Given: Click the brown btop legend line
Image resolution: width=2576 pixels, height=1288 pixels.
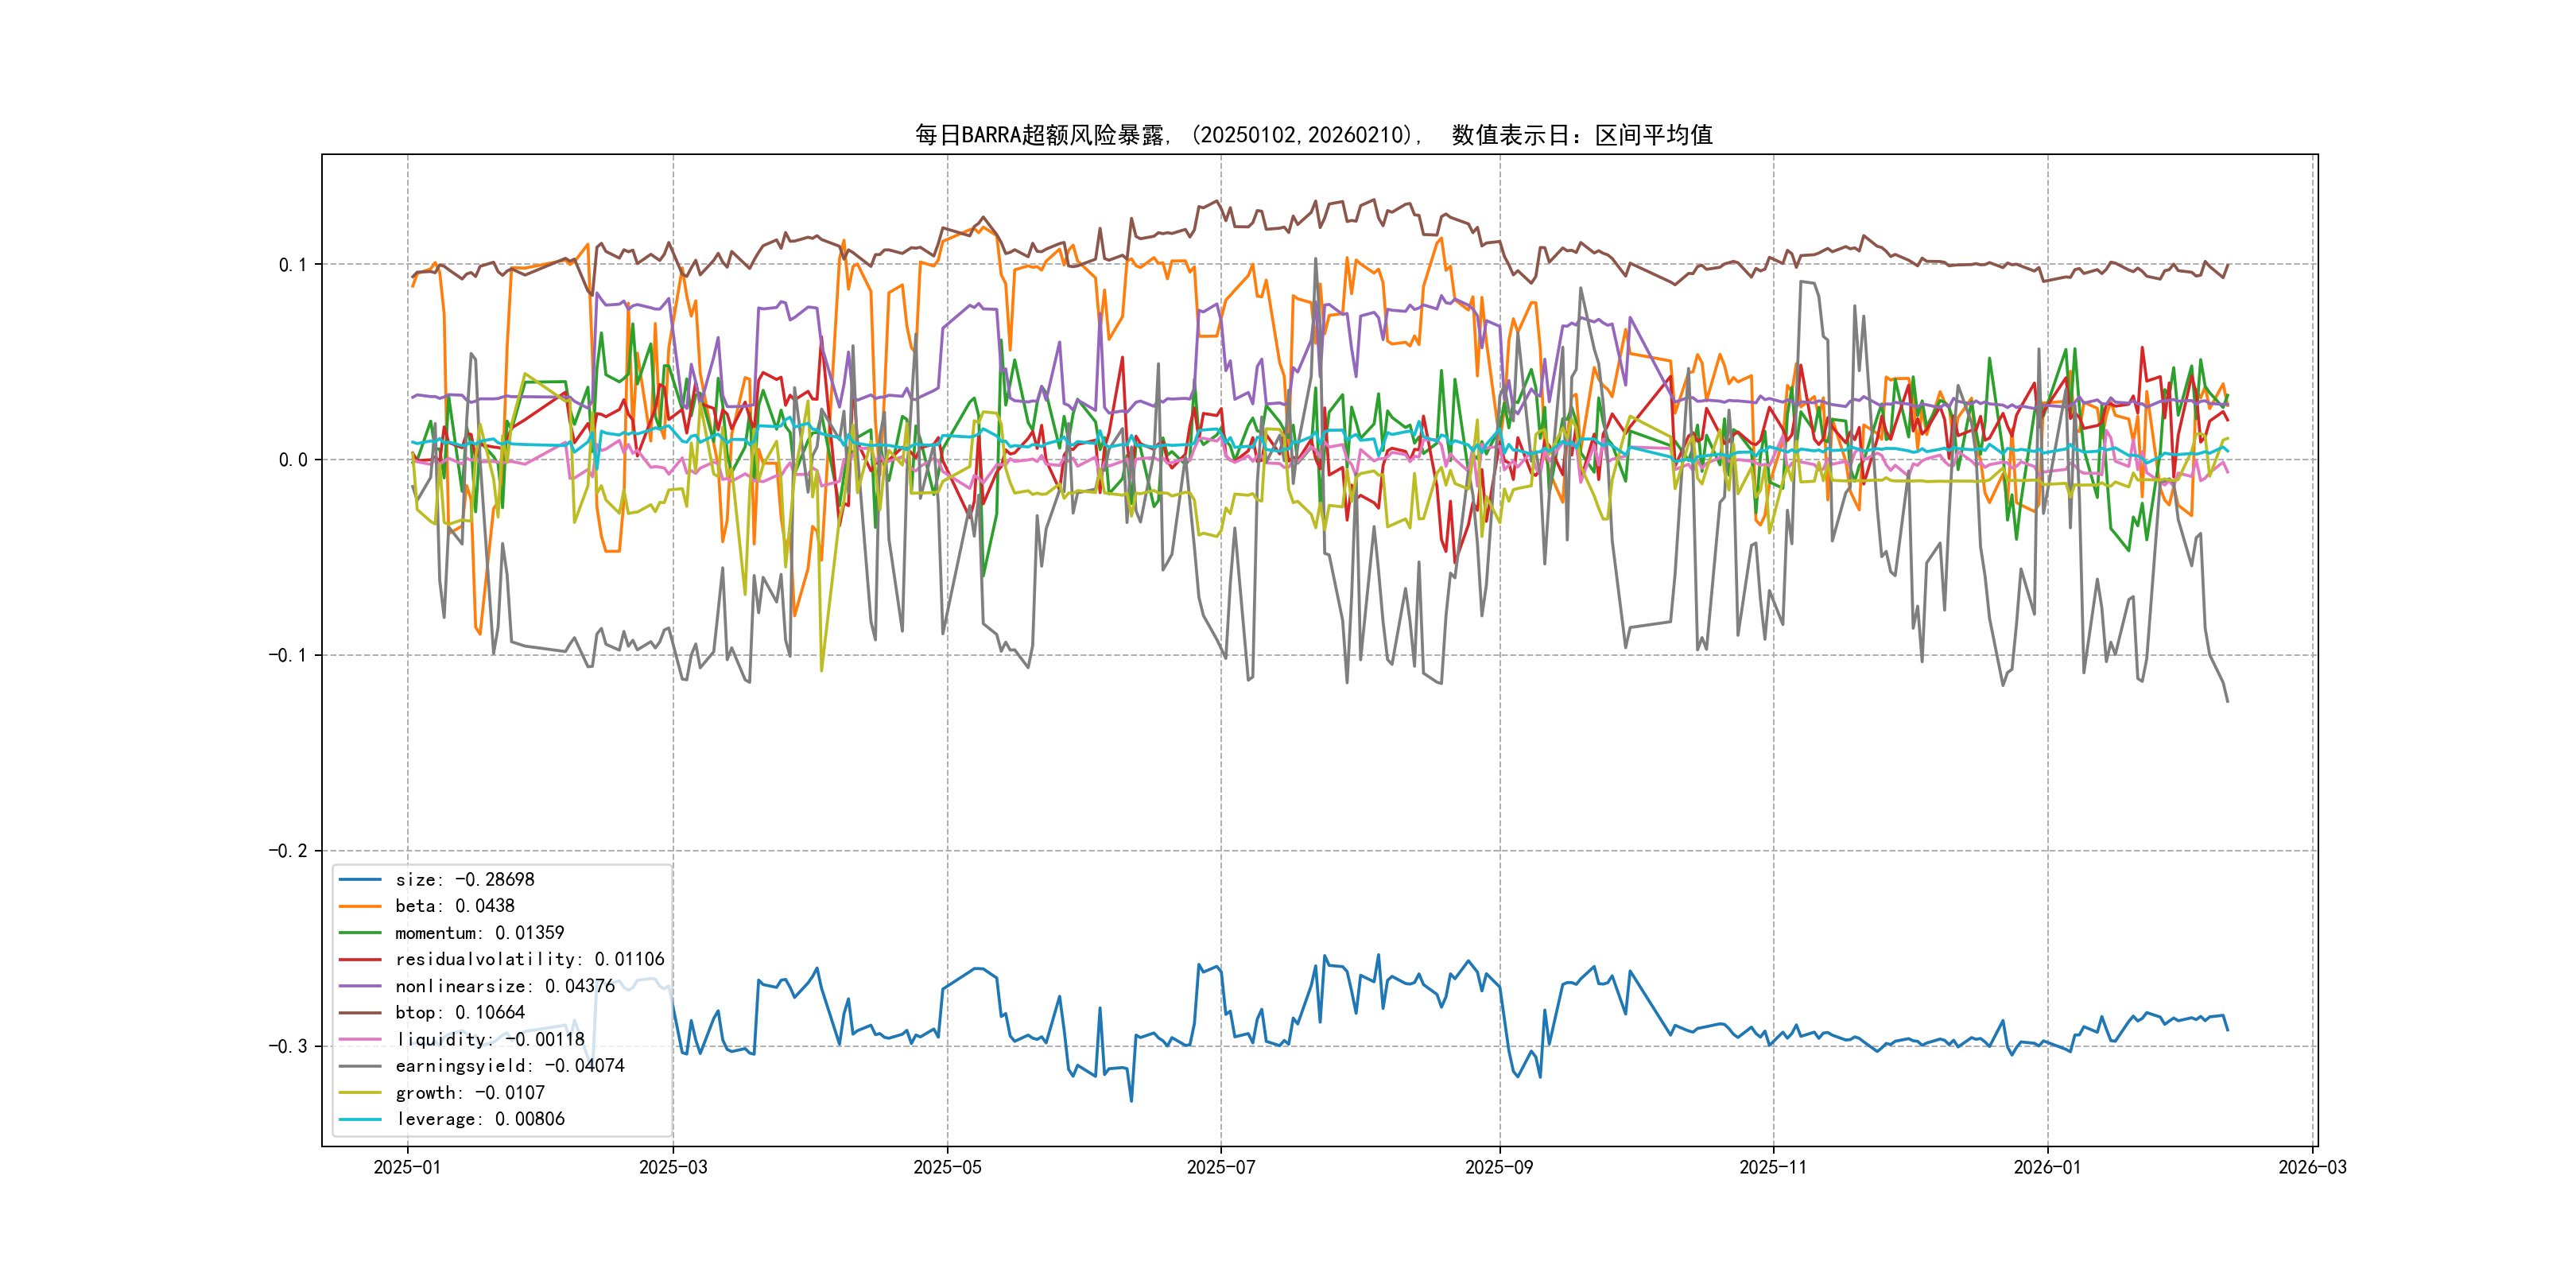Looking at the screenshot, I should (360, 1013).
